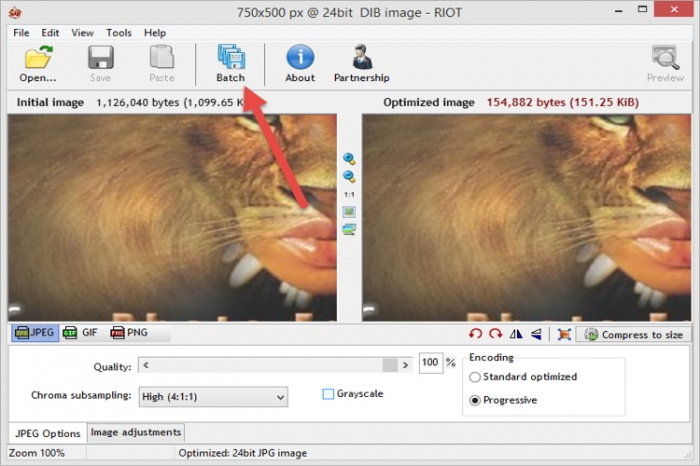Zoom in using the plus magnifier

tap(349, 159)
